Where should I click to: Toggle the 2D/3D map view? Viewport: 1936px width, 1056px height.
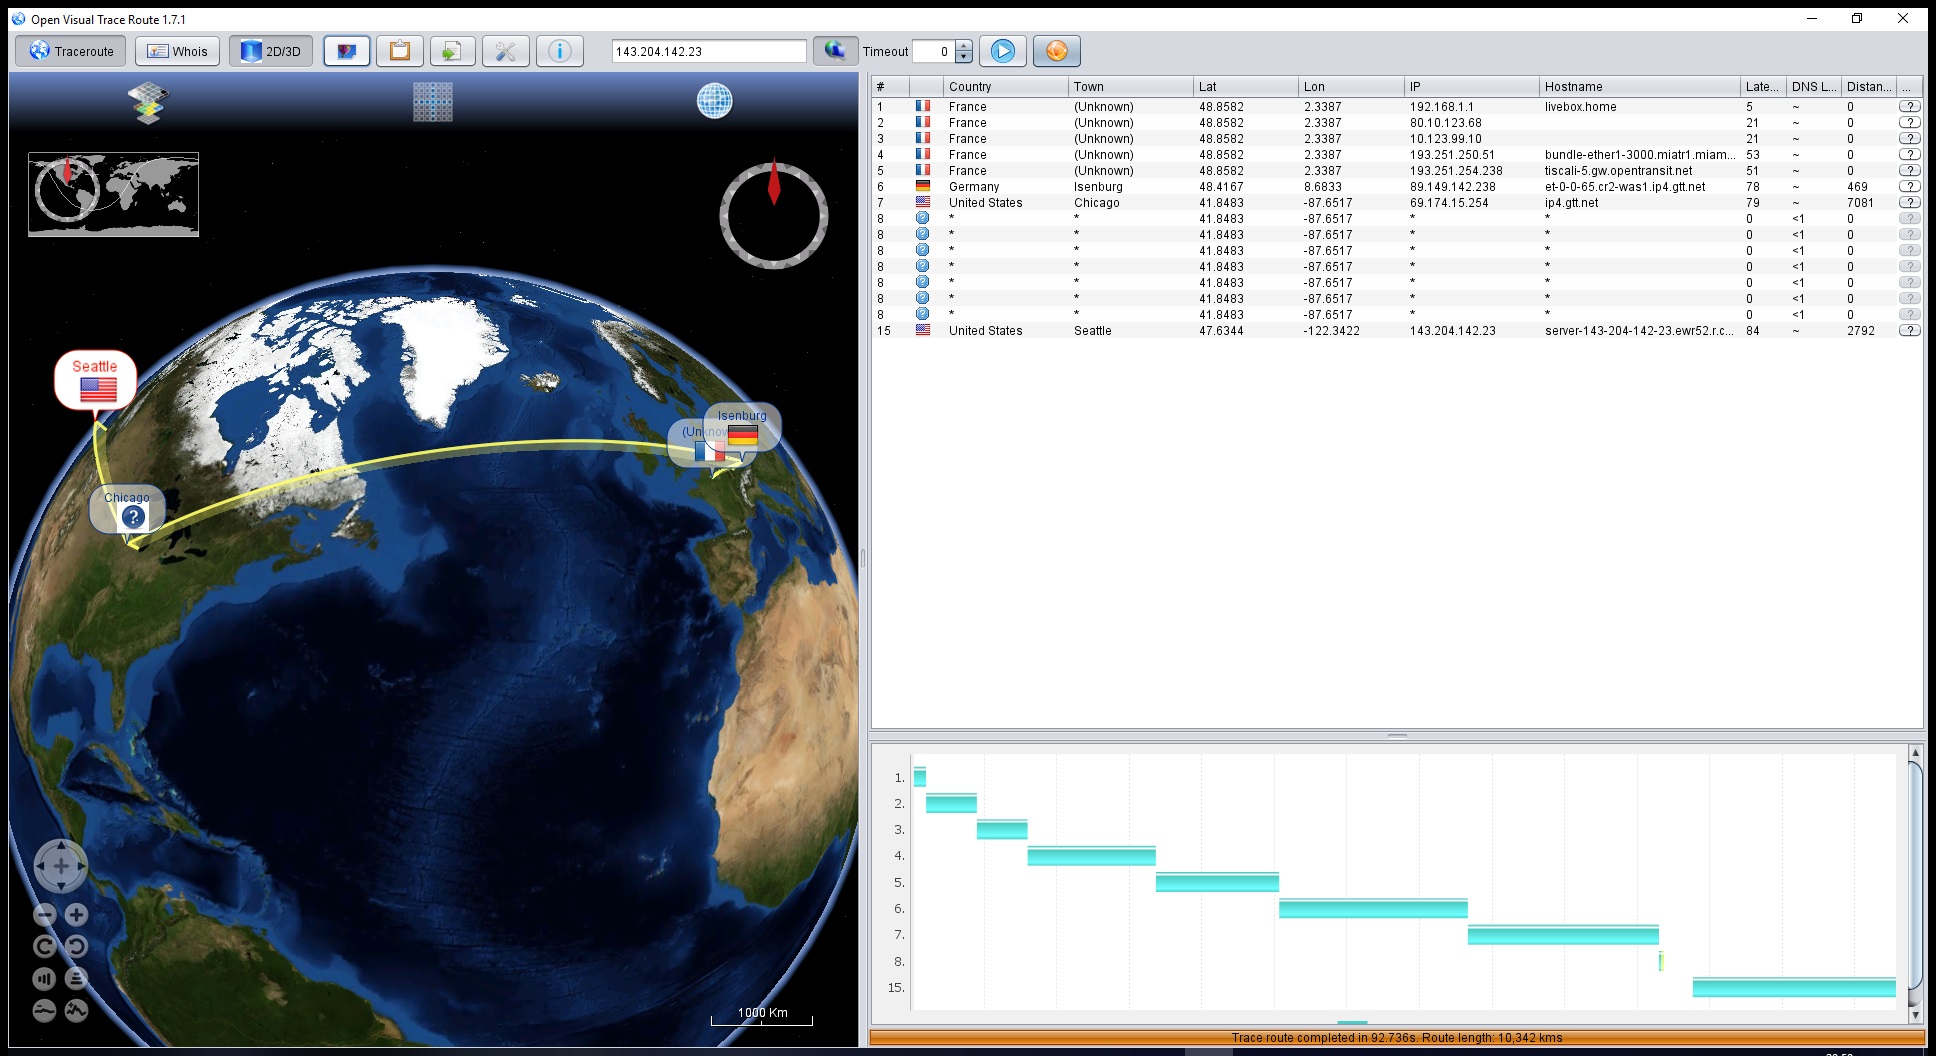(271, 51)
